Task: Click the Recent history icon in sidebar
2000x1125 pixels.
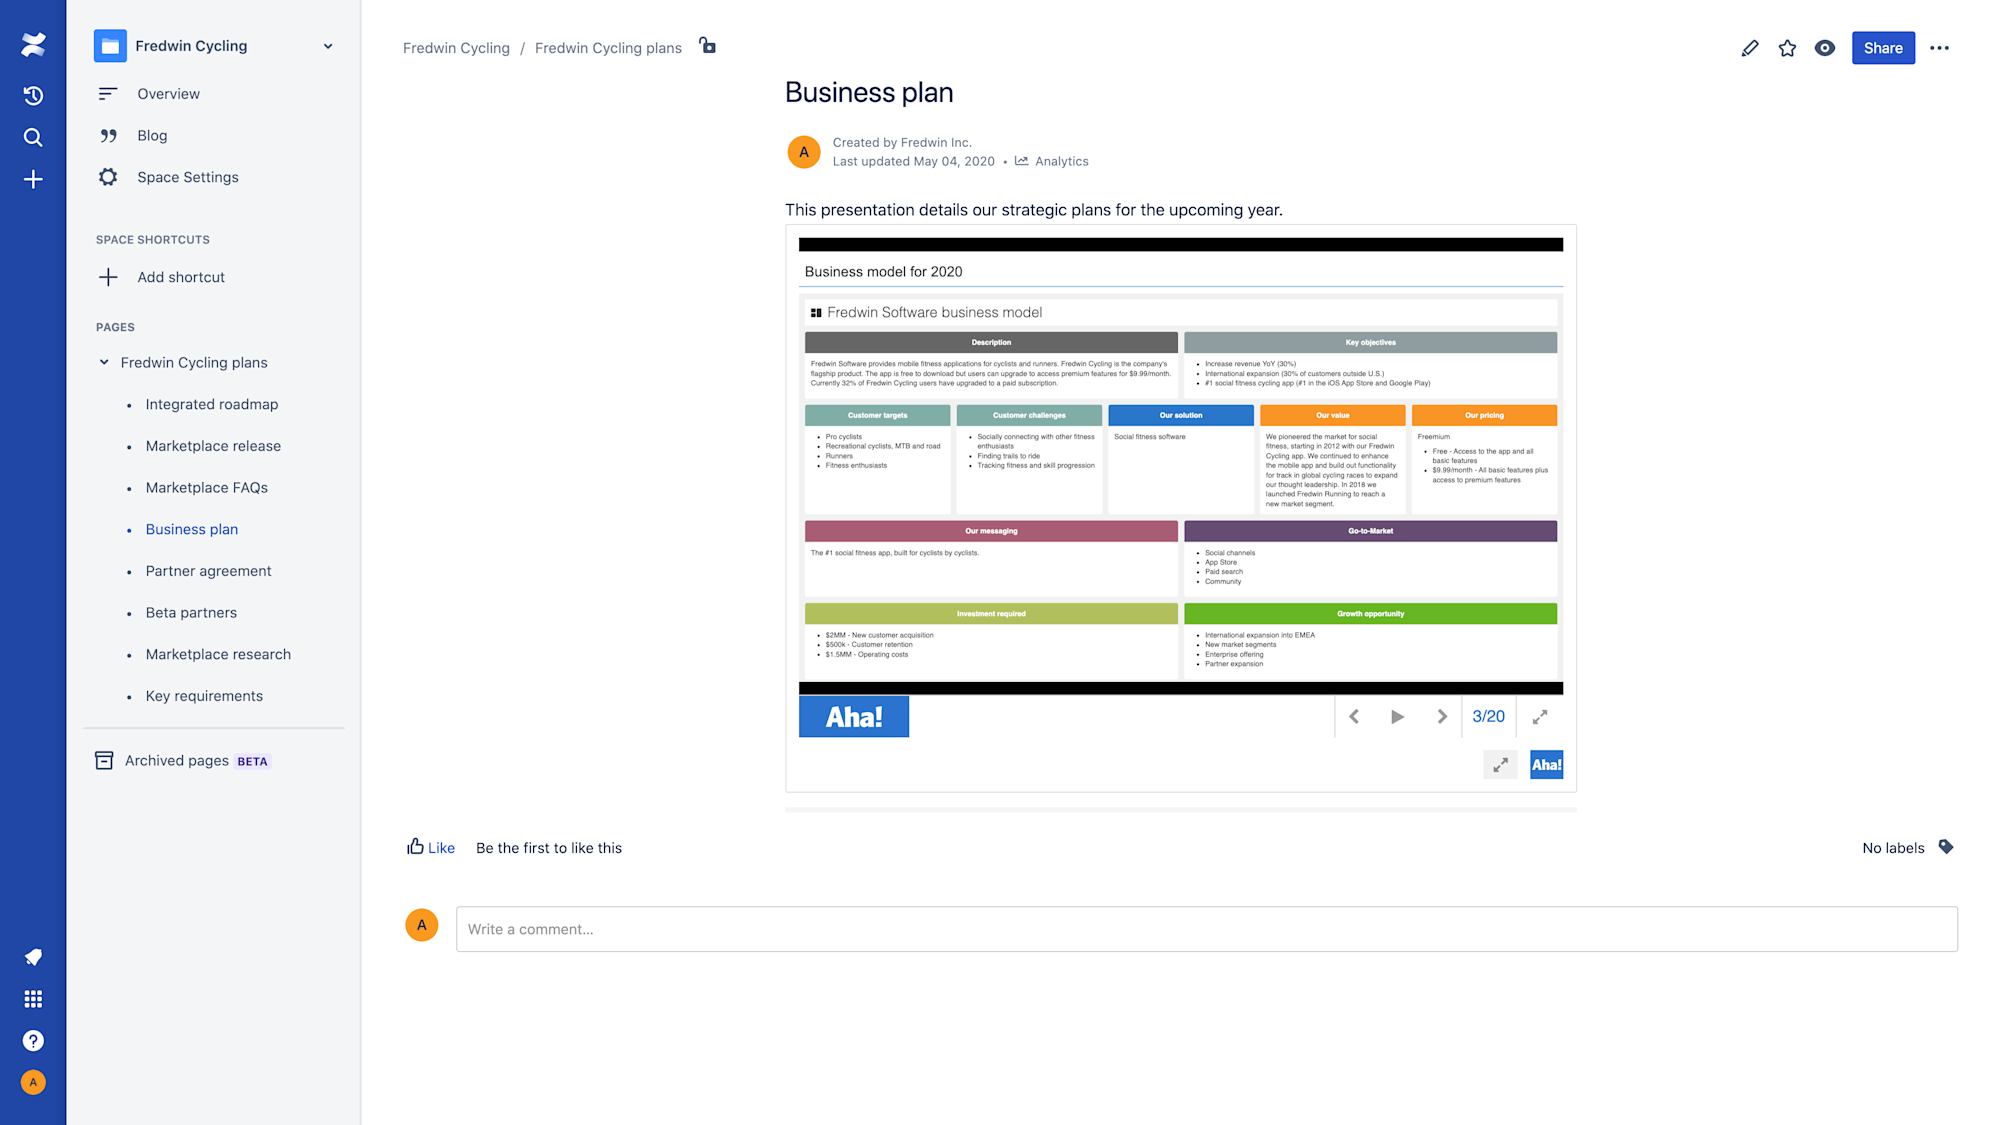Action: 33,95
